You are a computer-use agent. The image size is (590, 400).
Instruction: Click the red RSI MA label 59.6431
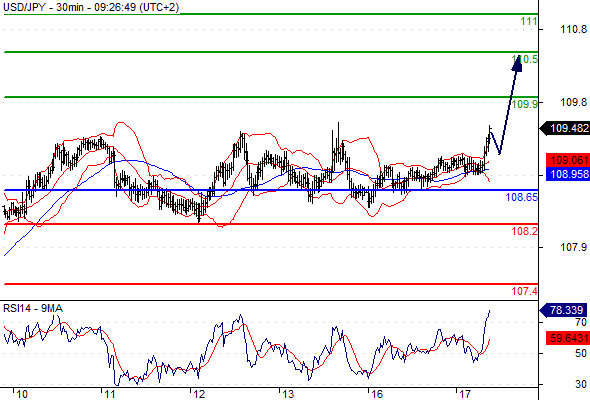(568, 338)
